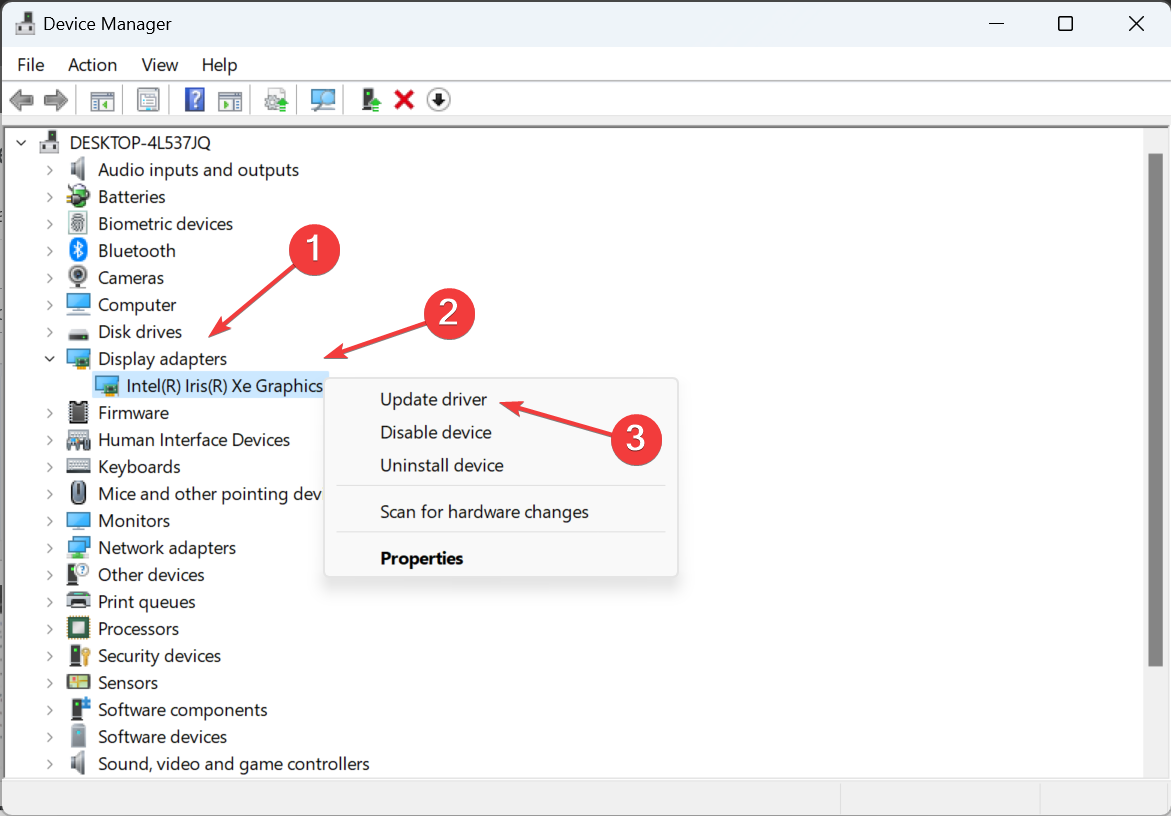Click the Bluetooth category icon

[x=78, y=250]
